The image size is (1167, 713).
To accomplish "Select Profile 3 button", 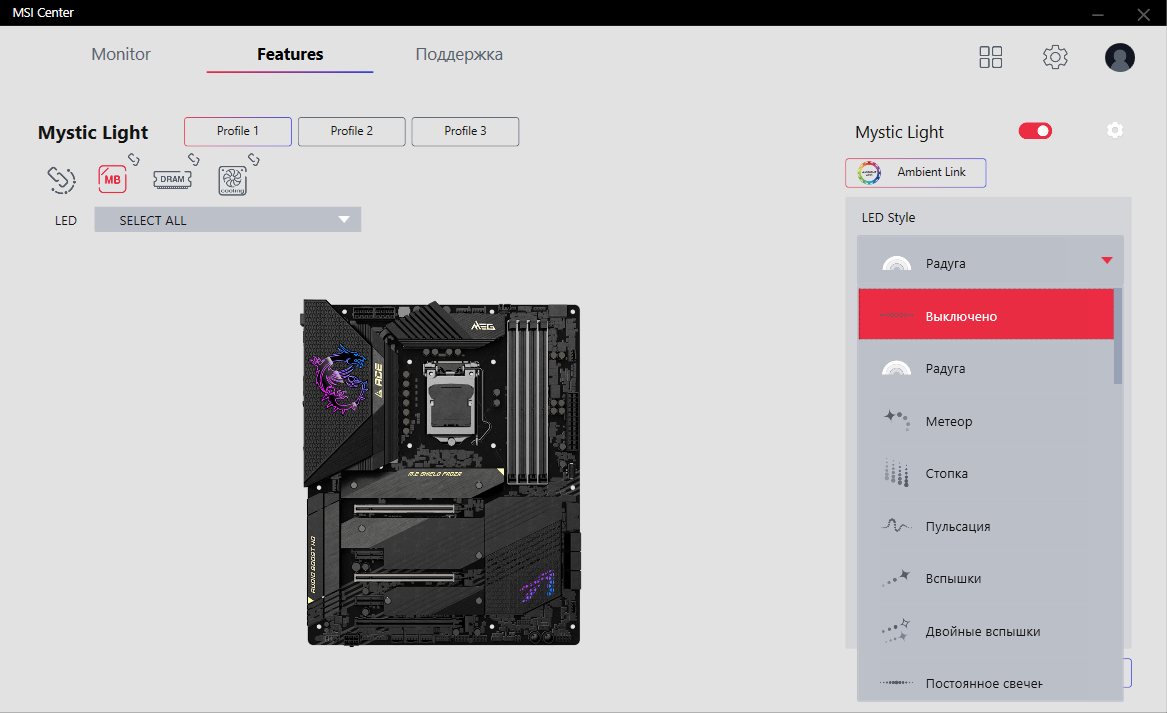I will pyautogui.click(x=465, y=131).
